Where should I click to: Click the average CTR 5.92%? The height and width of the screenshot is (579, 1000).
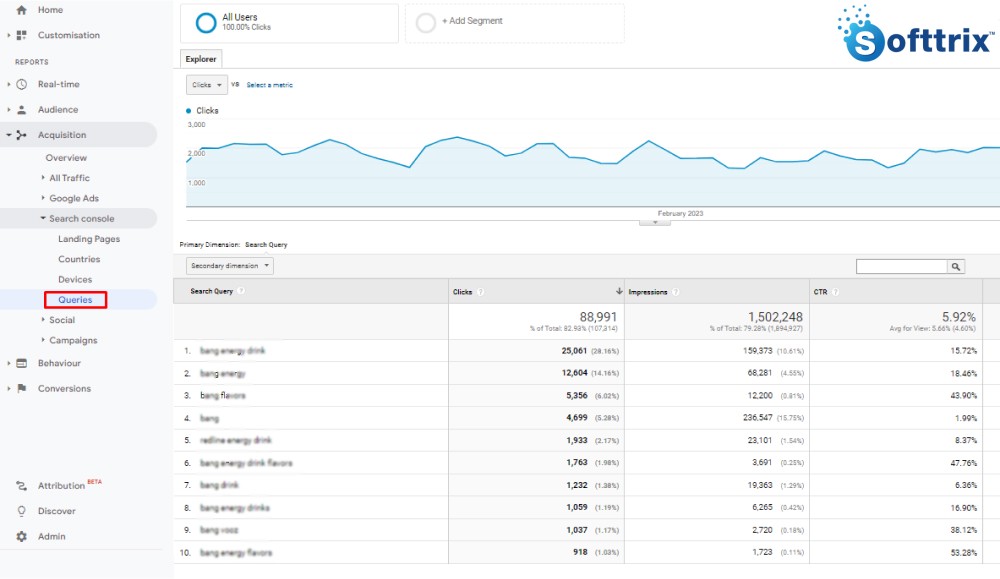pos(959,317)
